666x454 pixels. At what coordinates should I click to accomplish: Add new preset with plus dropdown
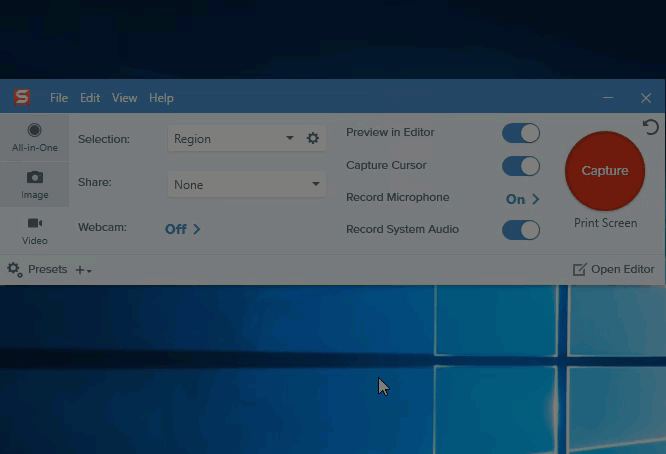pos(83,270)
